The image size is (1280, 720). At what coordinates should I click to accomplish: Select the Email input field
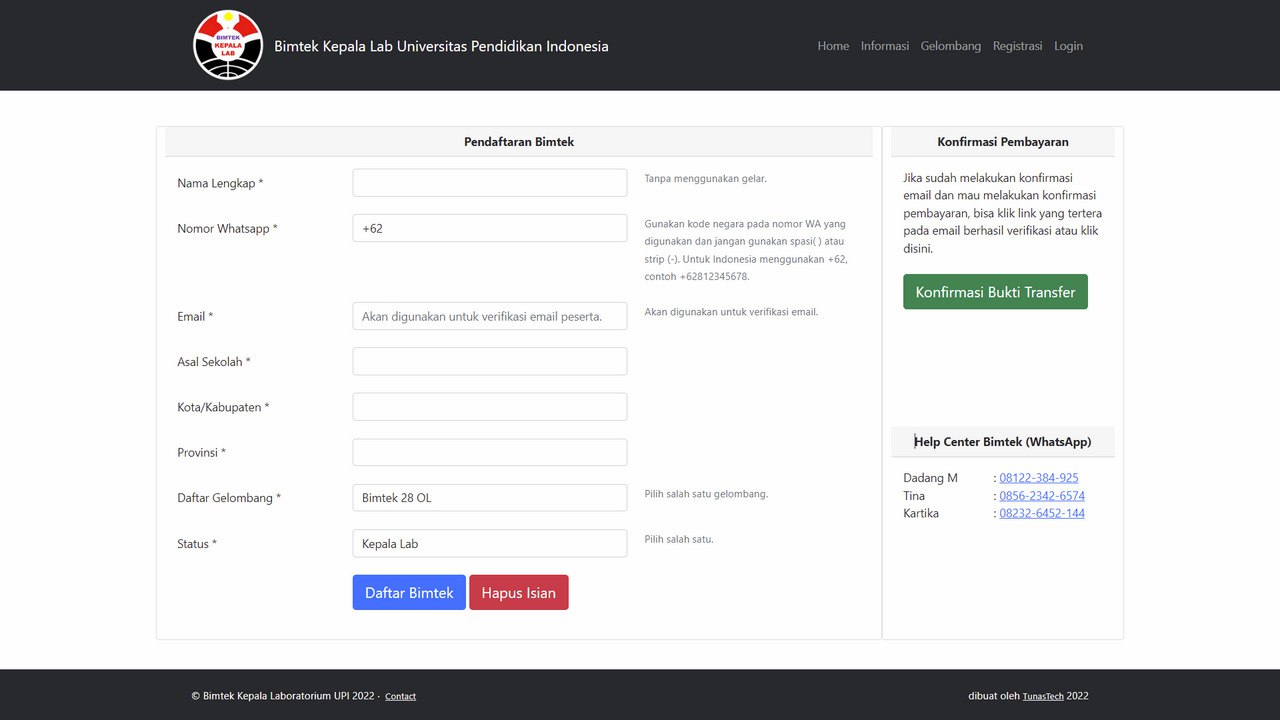489,316
